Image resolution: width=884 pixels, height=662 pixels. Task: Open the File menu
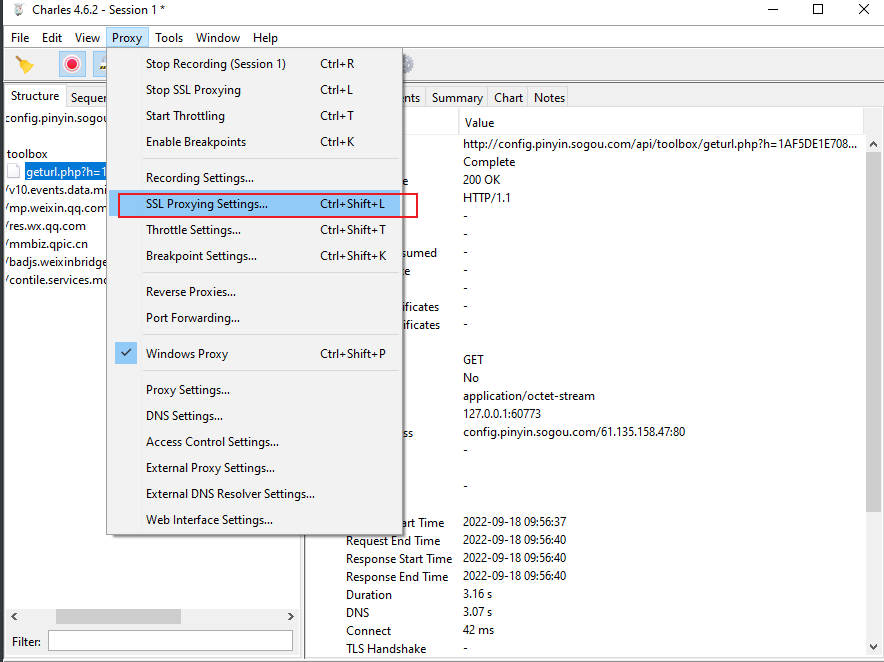coord(20,38)
